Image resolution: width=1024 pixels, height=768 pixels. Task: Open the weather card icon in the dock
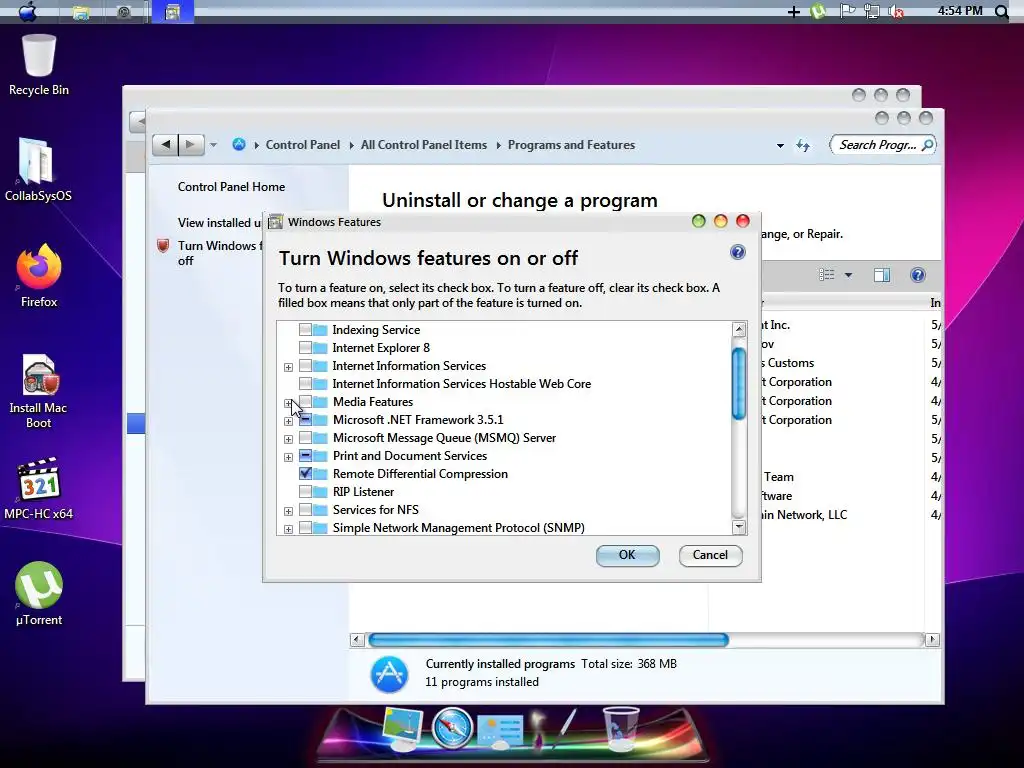(500, 730)
